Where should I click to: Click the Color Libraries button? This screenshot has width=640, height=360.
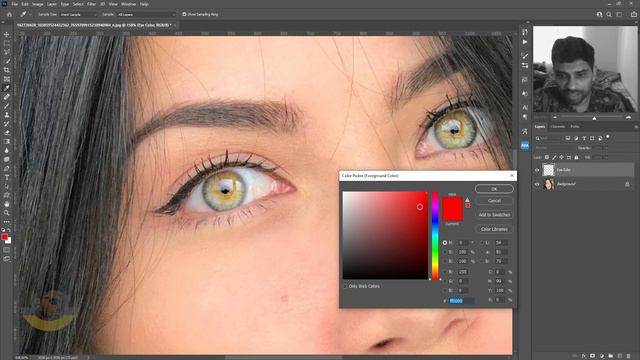coord(494,229)
